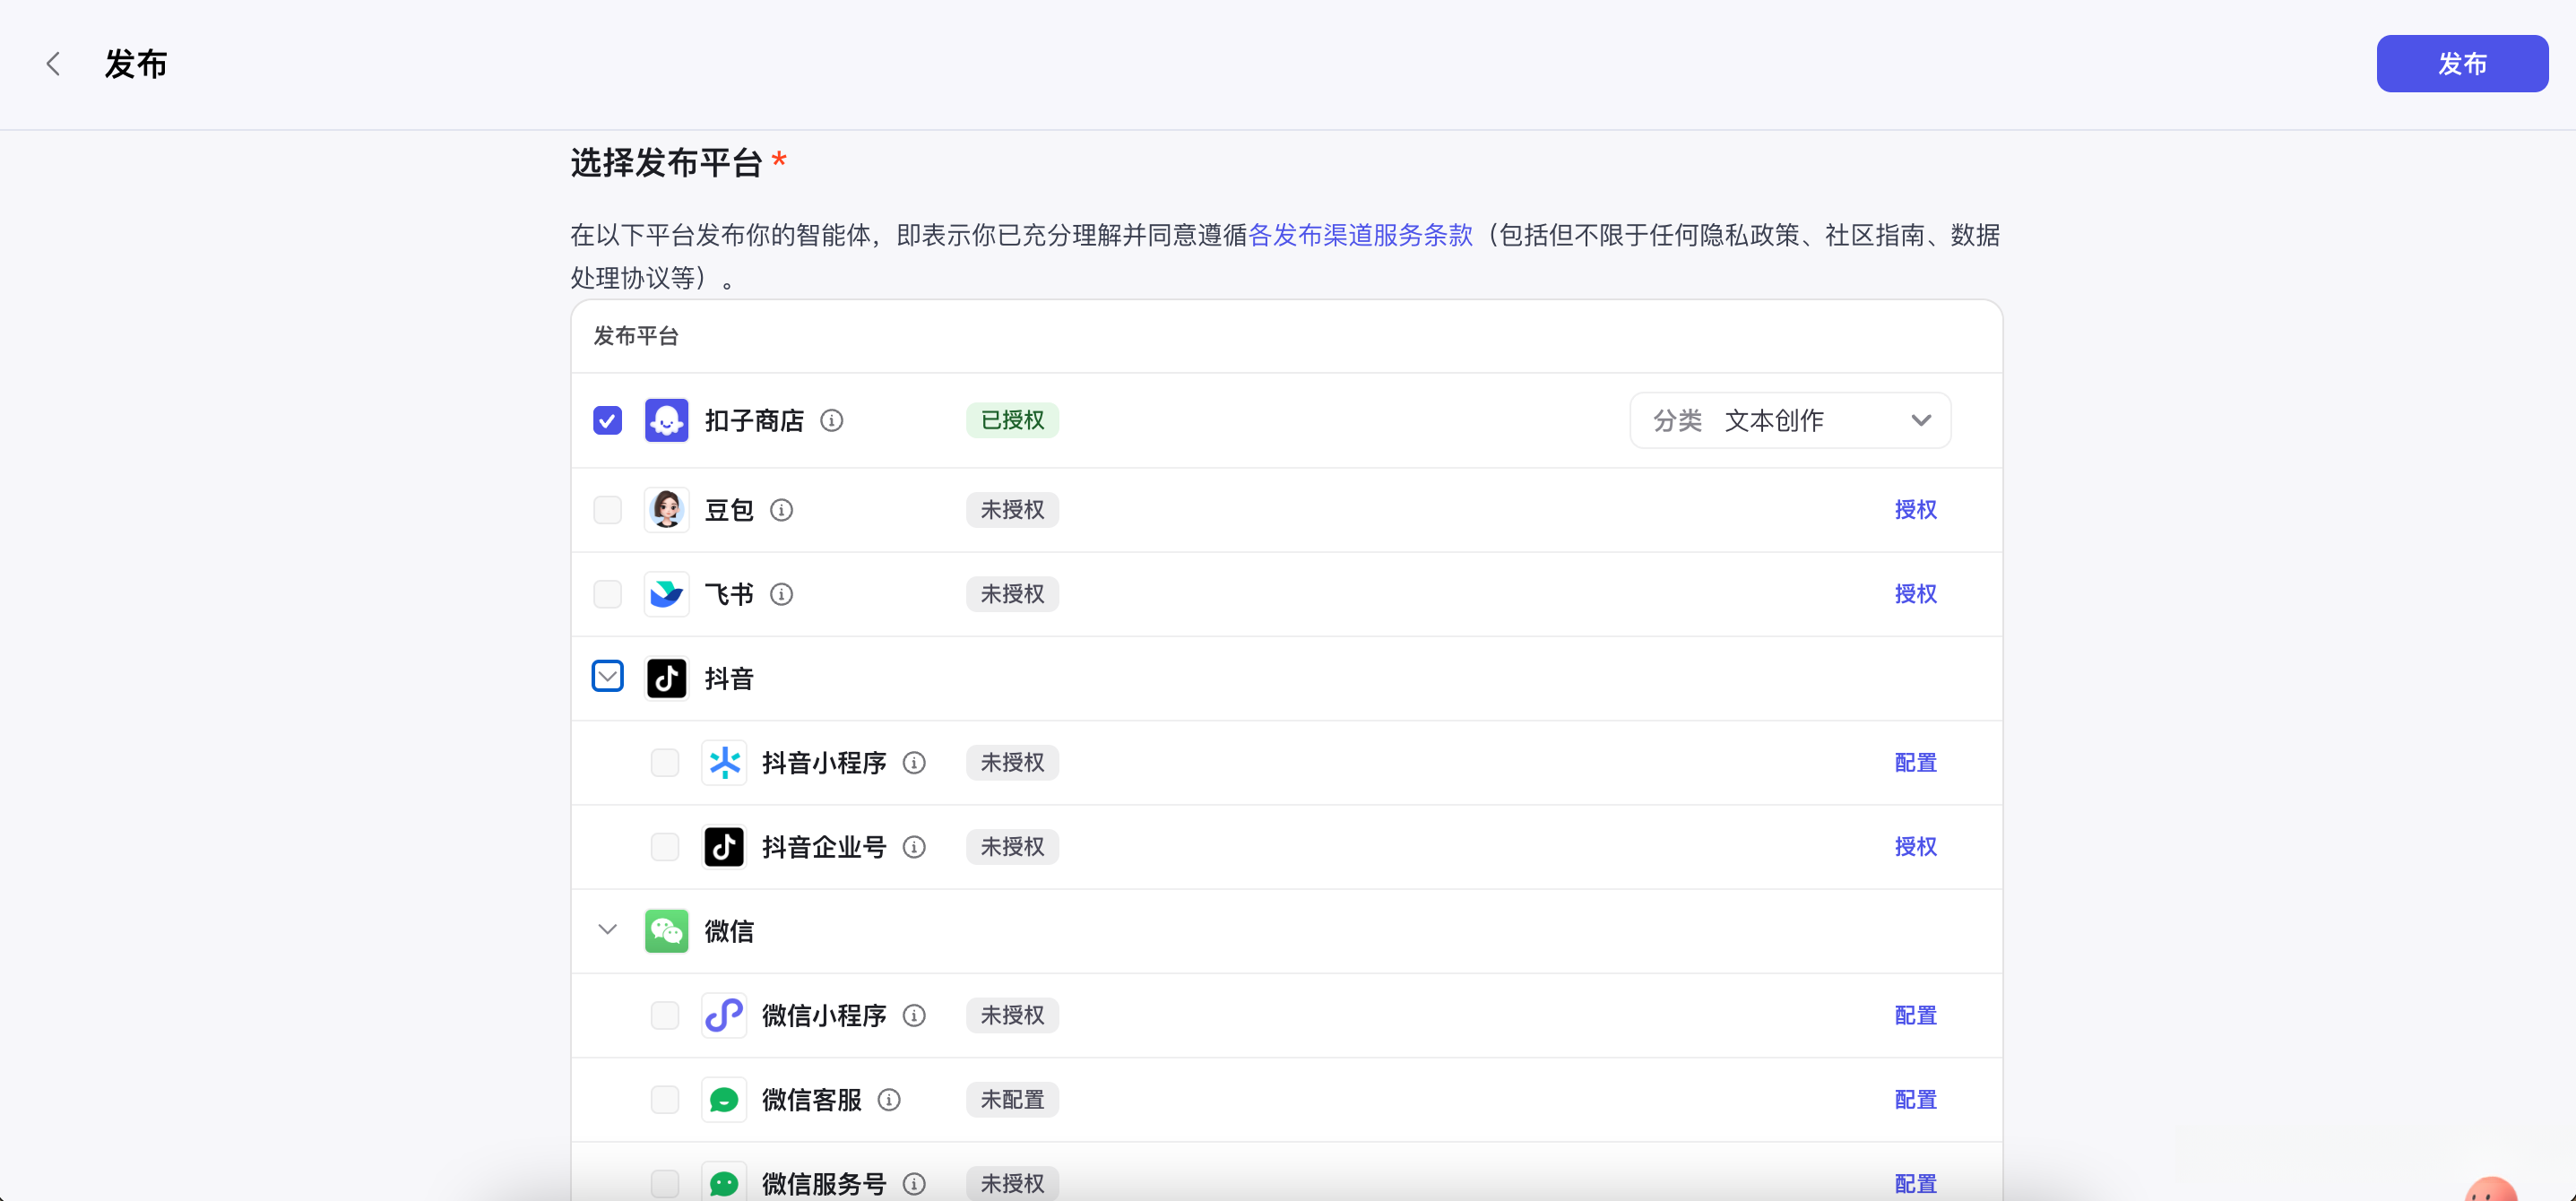Click the 发布 publish button
The width and height of the screenshot is (2576, 1201).
tap(2461, 63)
